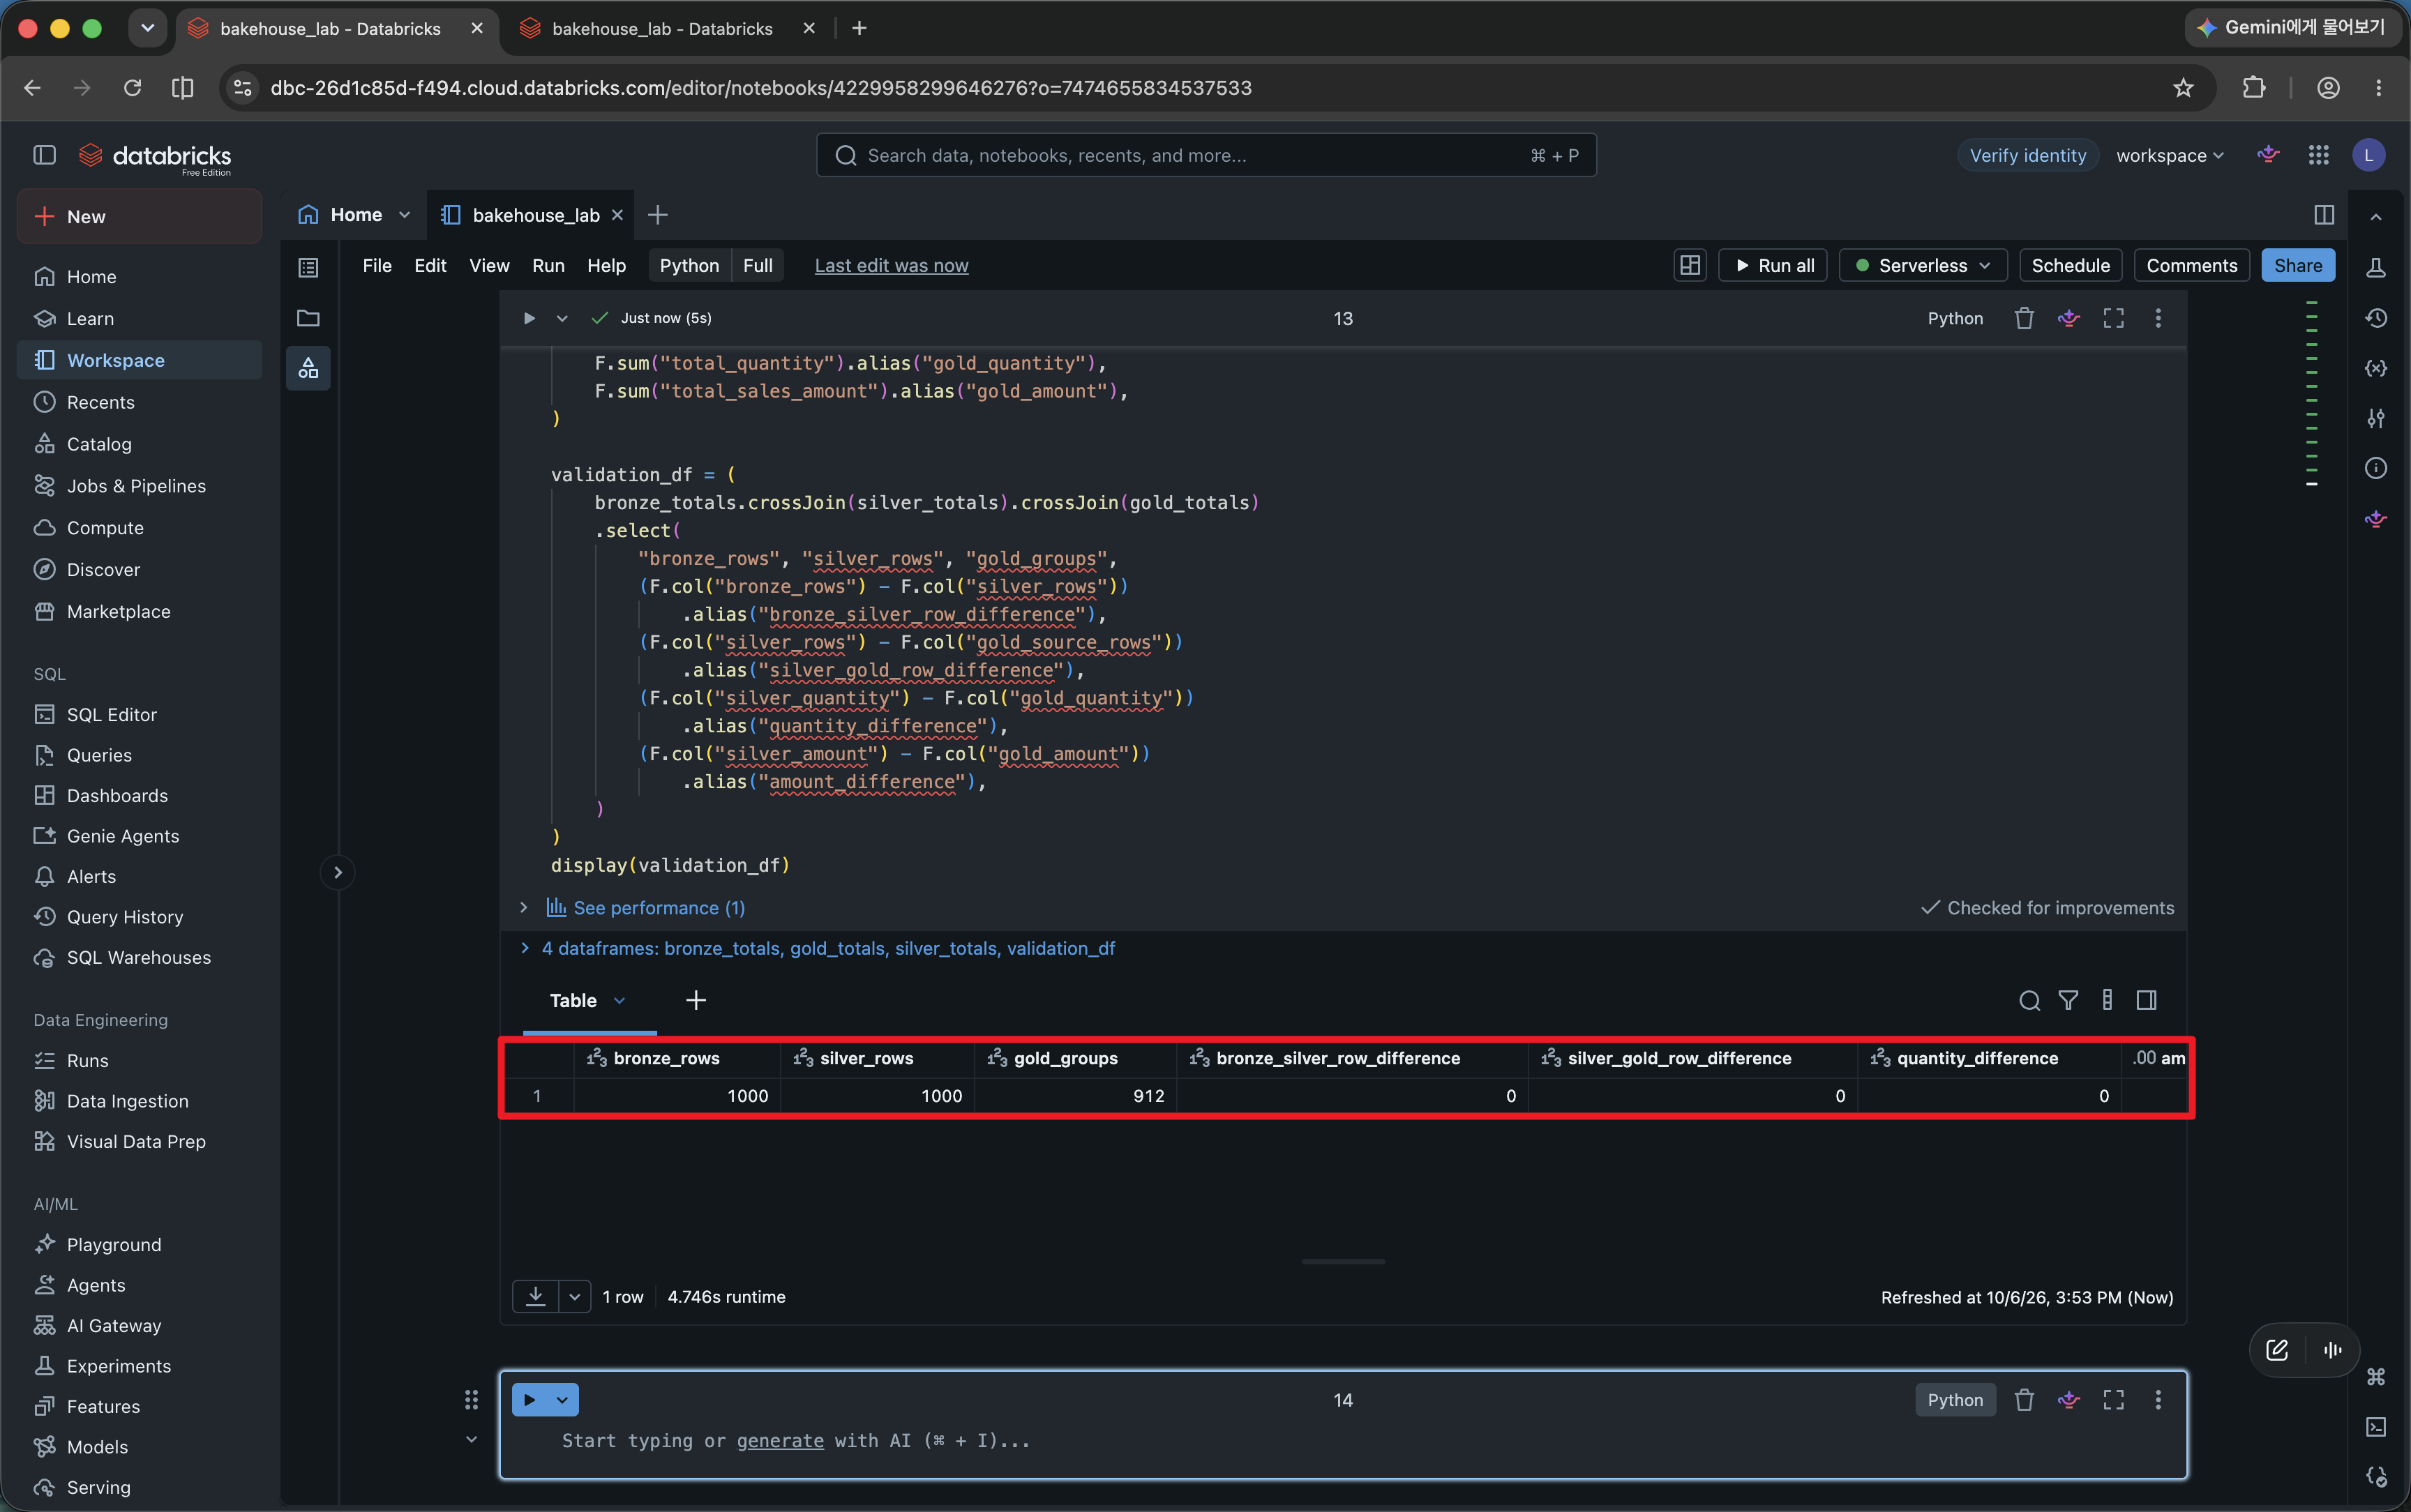Search within the results table
This screenshot has width=2411, height=1512.
2029,1000
